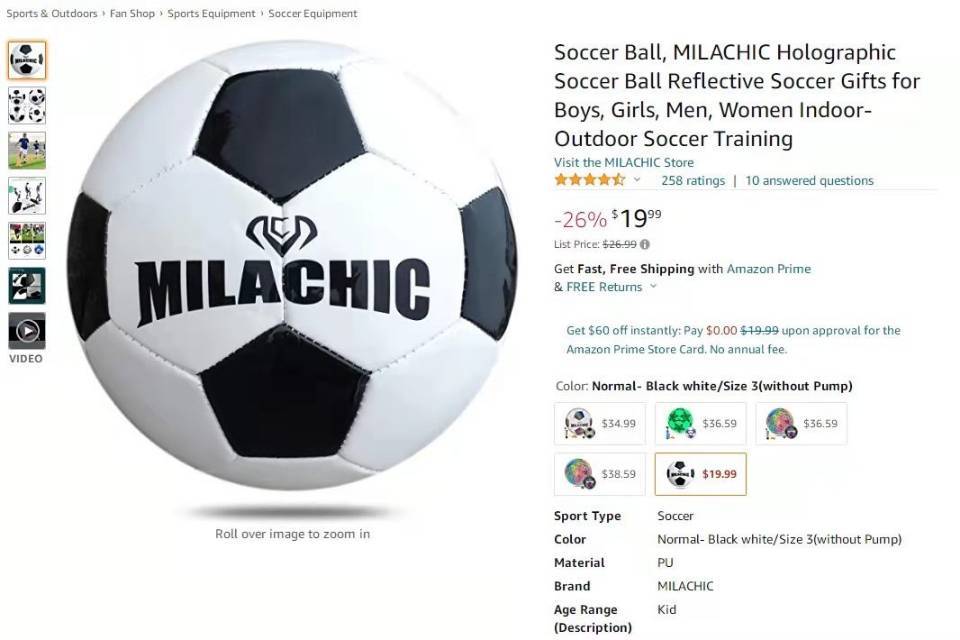960x640 pixels.
Task: Open the kids playing soccer thumbnail
Action: 26,151
